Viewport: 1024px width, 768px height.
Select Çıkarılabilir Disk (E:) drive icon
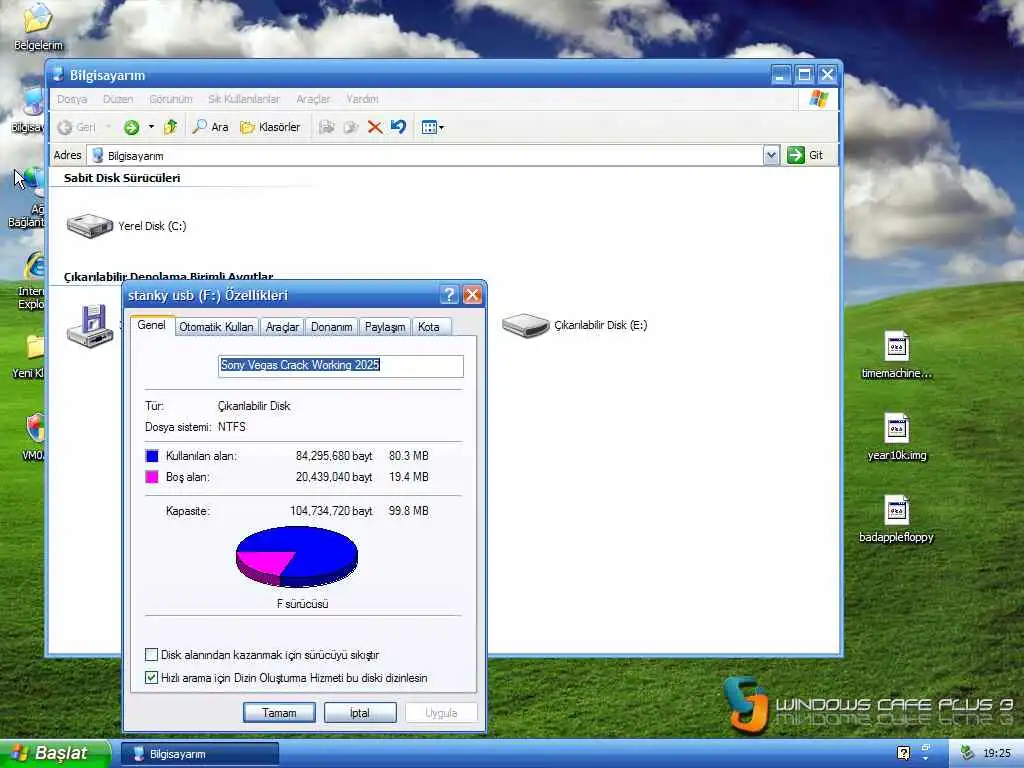point(526,325)
